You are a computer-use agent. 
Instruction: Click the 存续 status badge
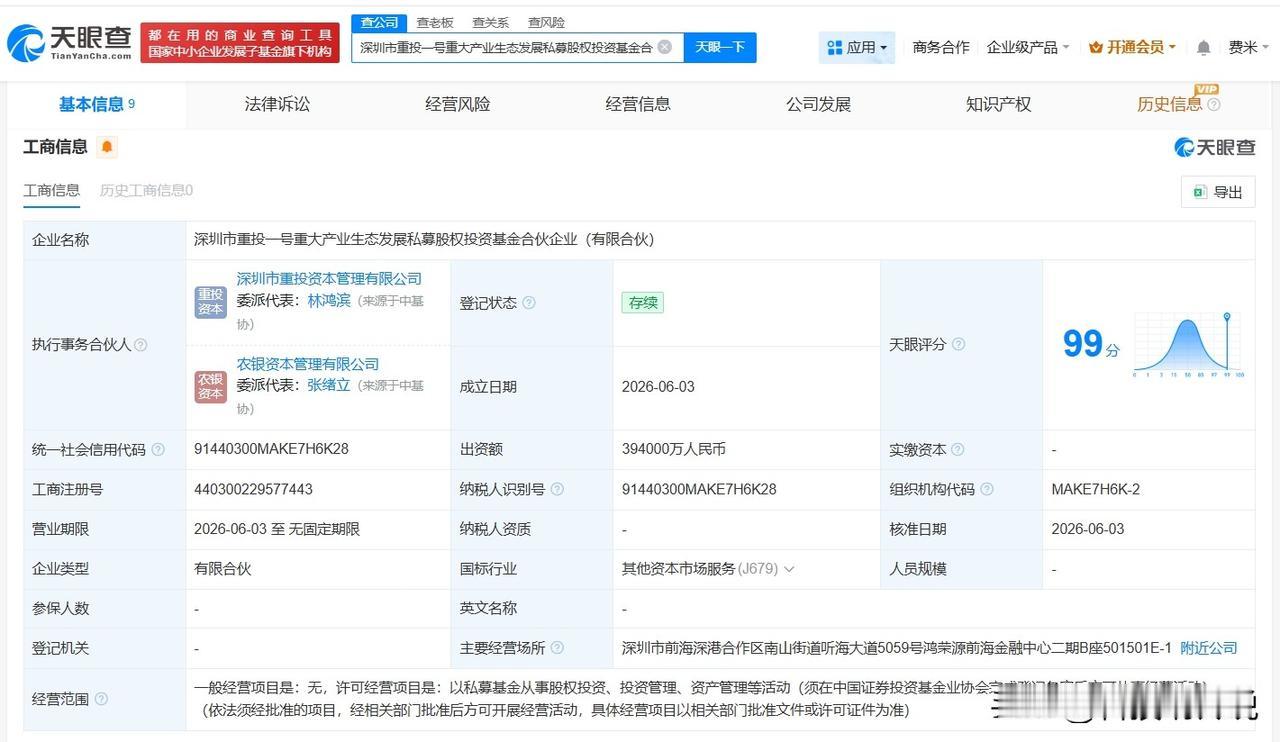[x=642, y=303]
